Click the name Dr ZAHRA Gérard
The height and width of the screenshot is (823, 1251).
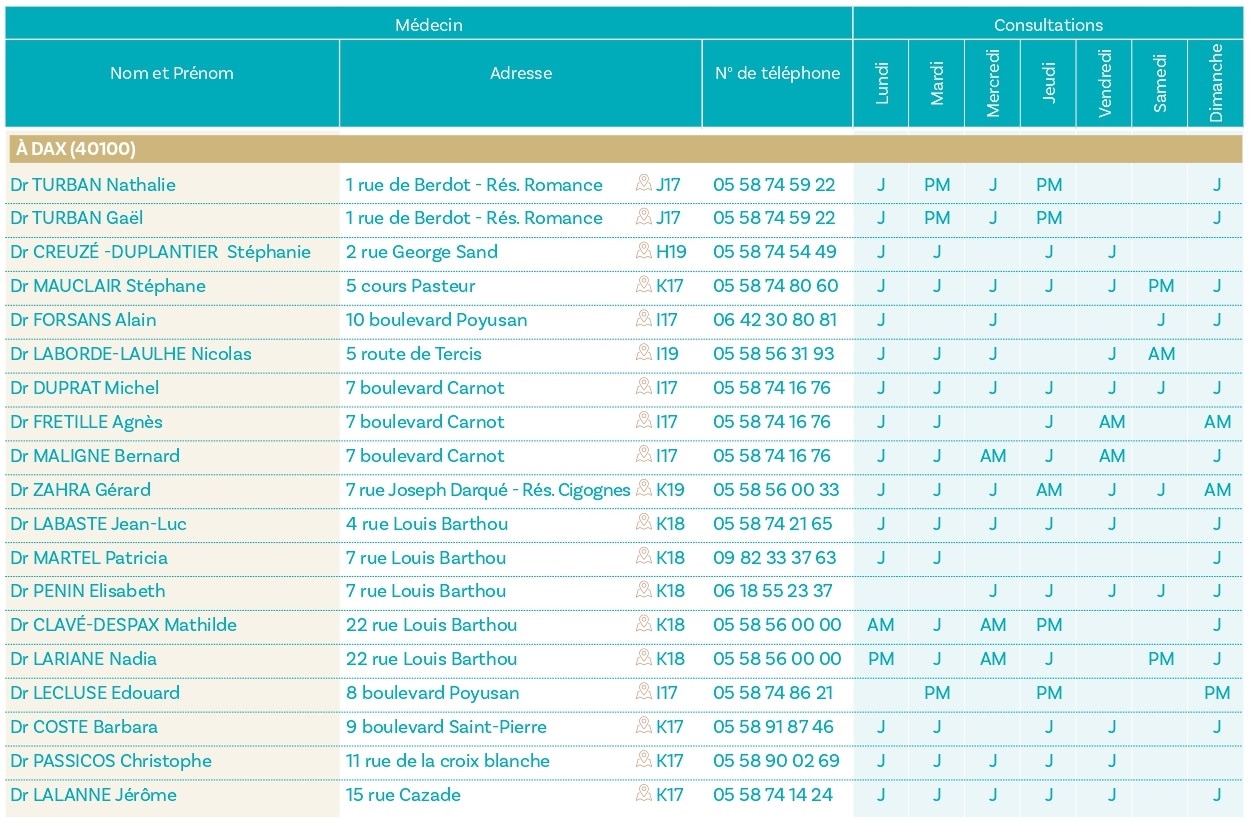pyautogui.click(x=81, y=489)
